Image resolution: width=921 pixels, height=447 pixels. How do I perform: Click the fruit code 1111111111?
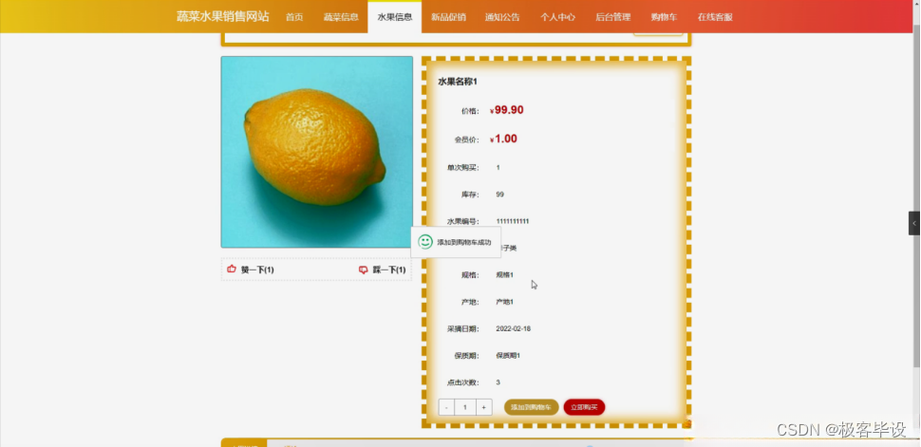click(512, 221)
